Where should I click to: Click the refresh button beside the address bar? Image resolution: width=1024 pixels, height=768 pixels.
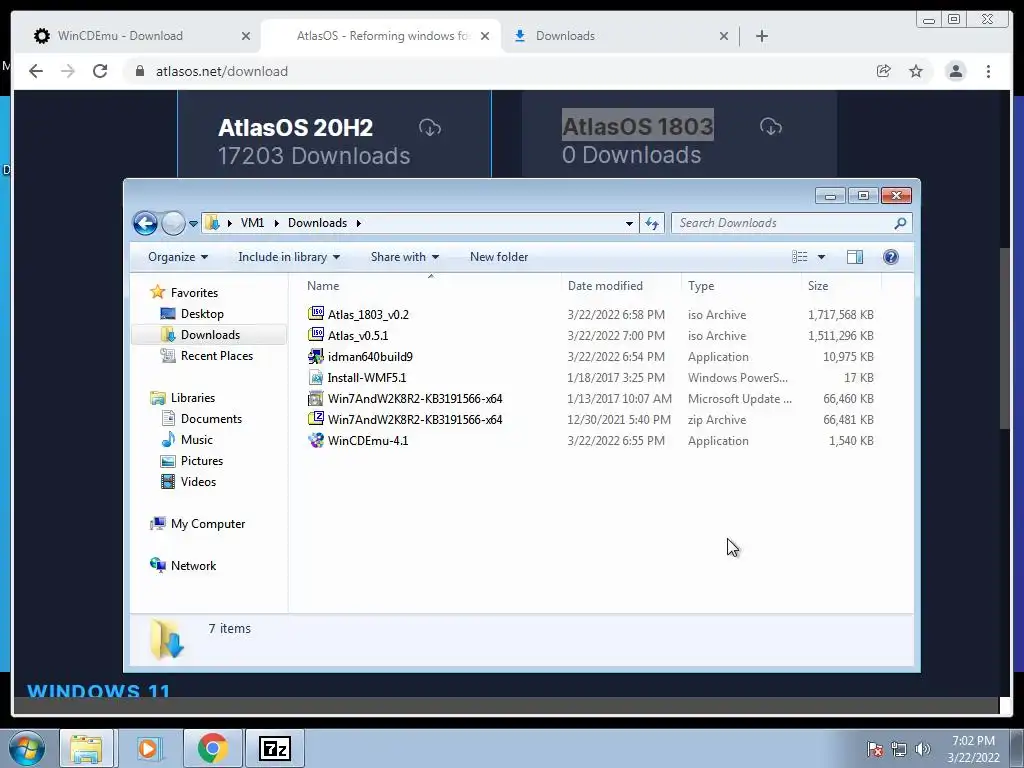pyautogui.click(x=652, y=223)
